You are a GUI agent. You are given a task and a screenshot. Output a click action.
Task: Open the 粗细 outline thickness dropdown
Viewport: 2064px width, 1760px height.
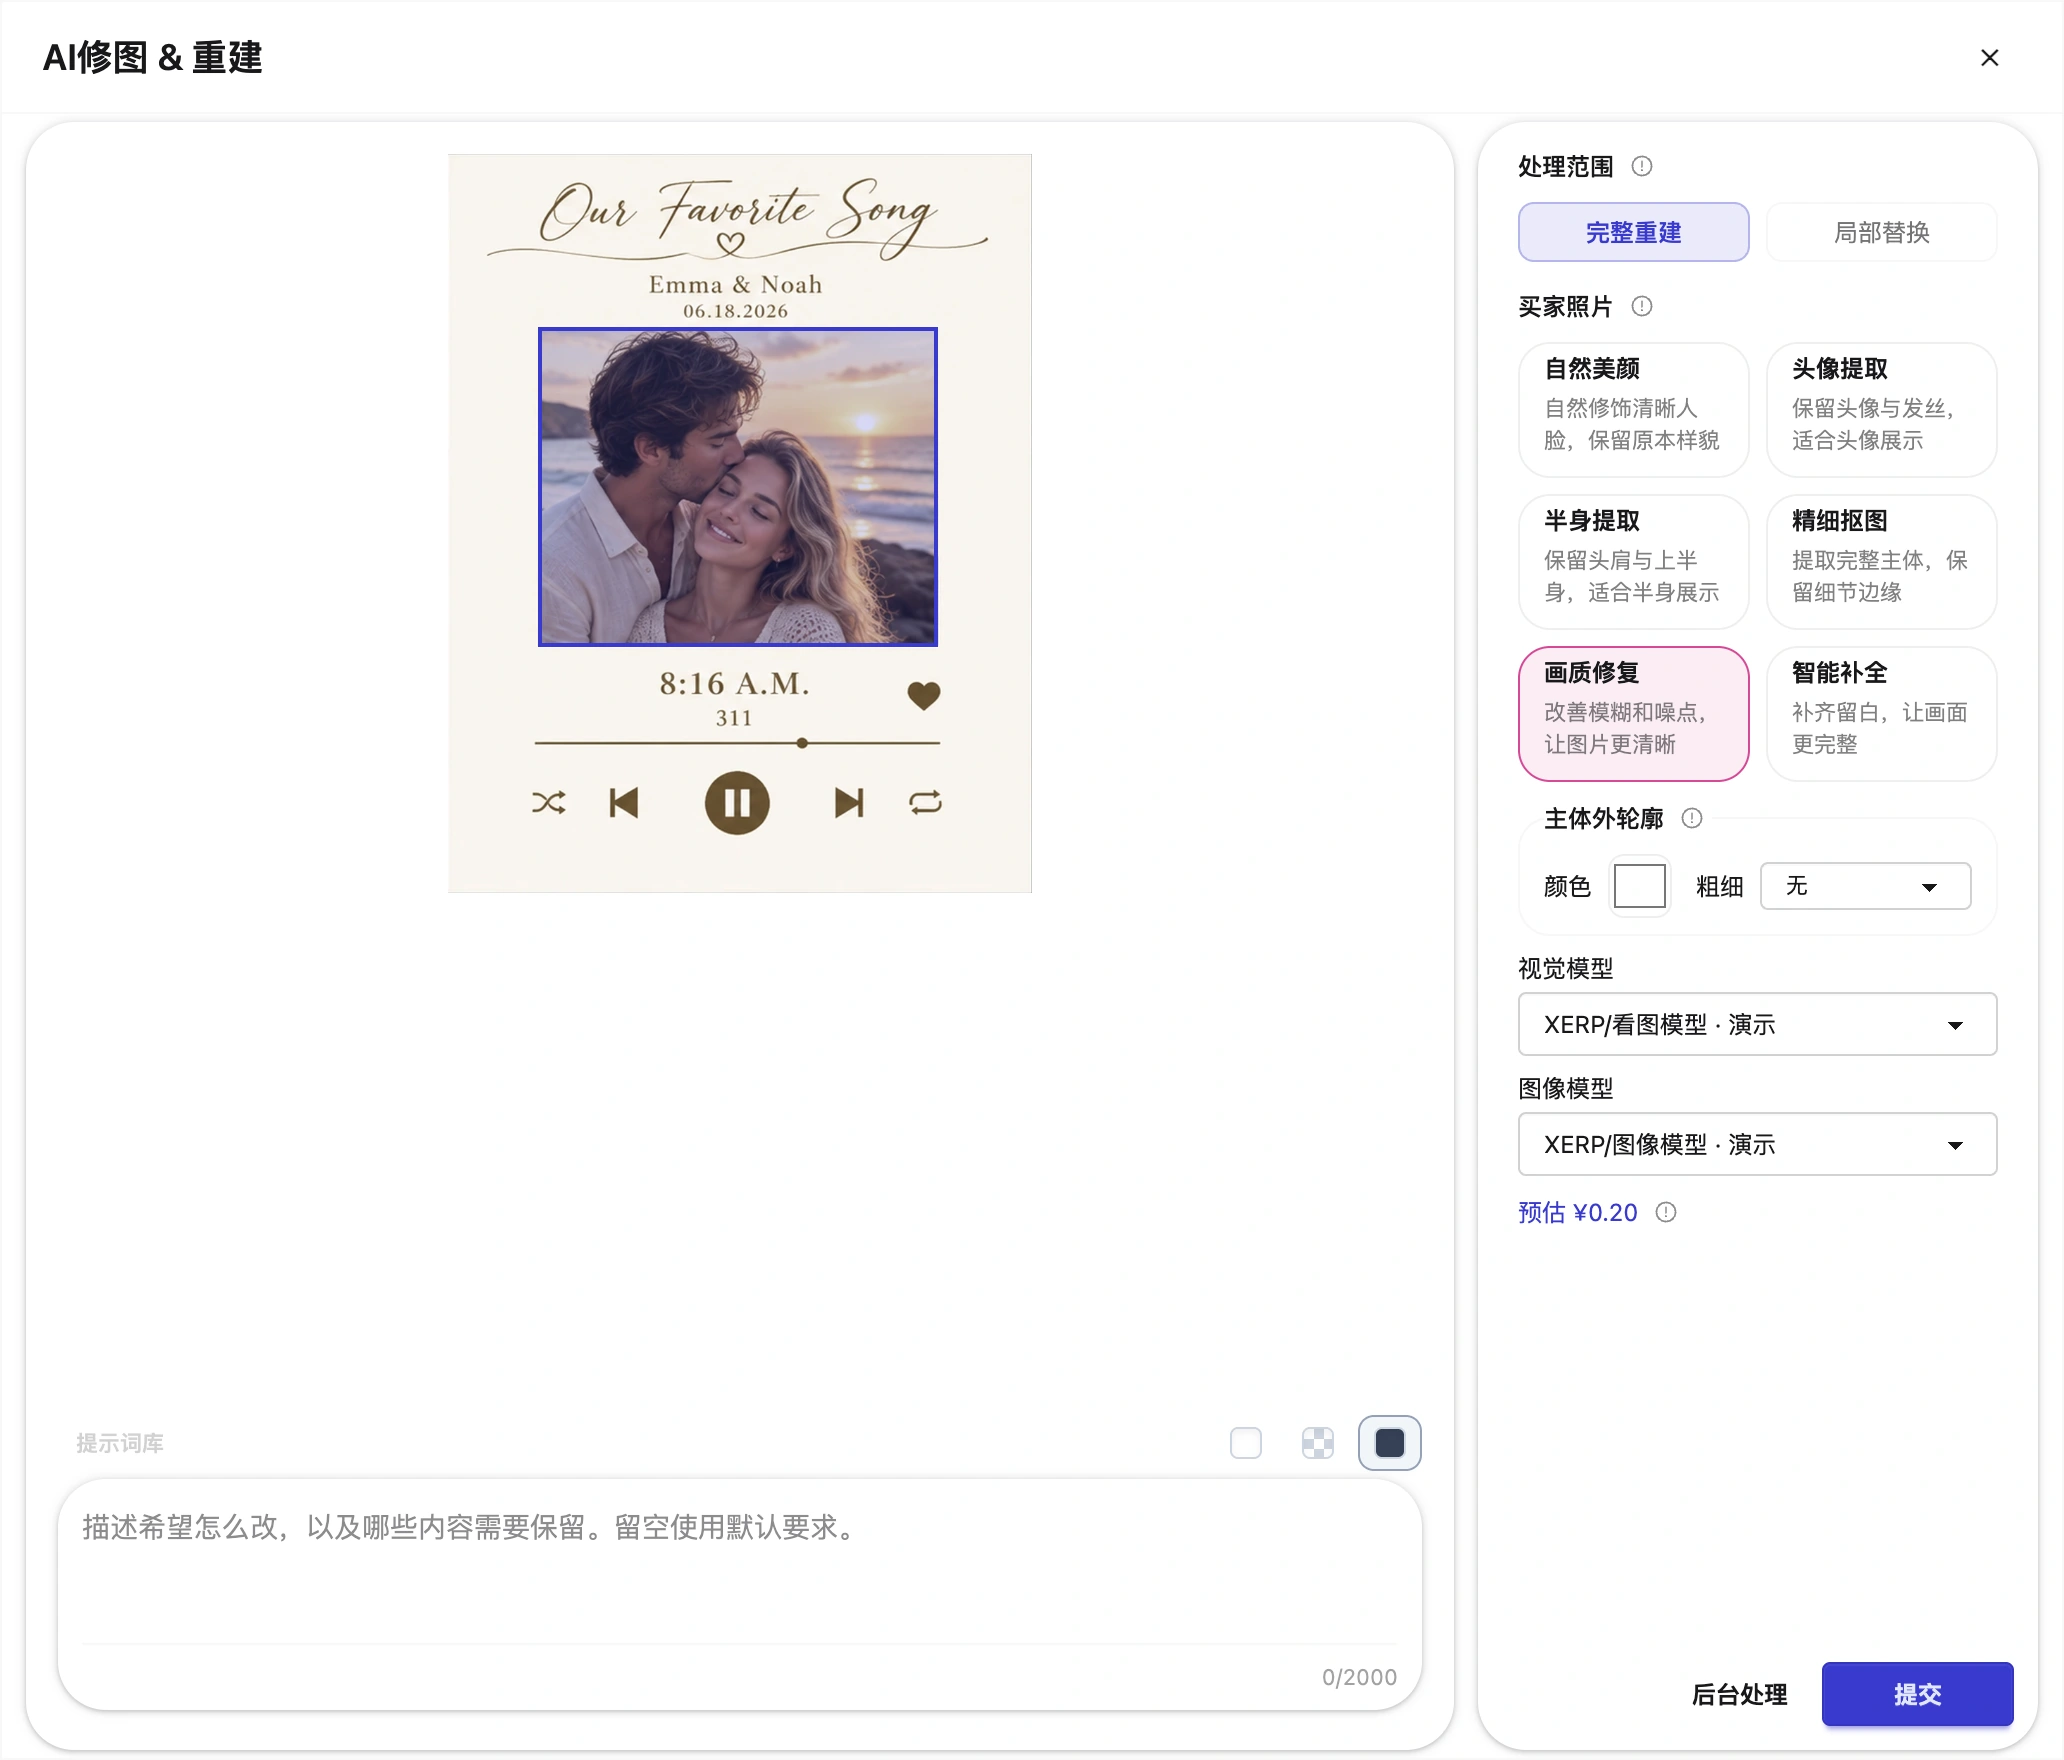coord(1866,886)
